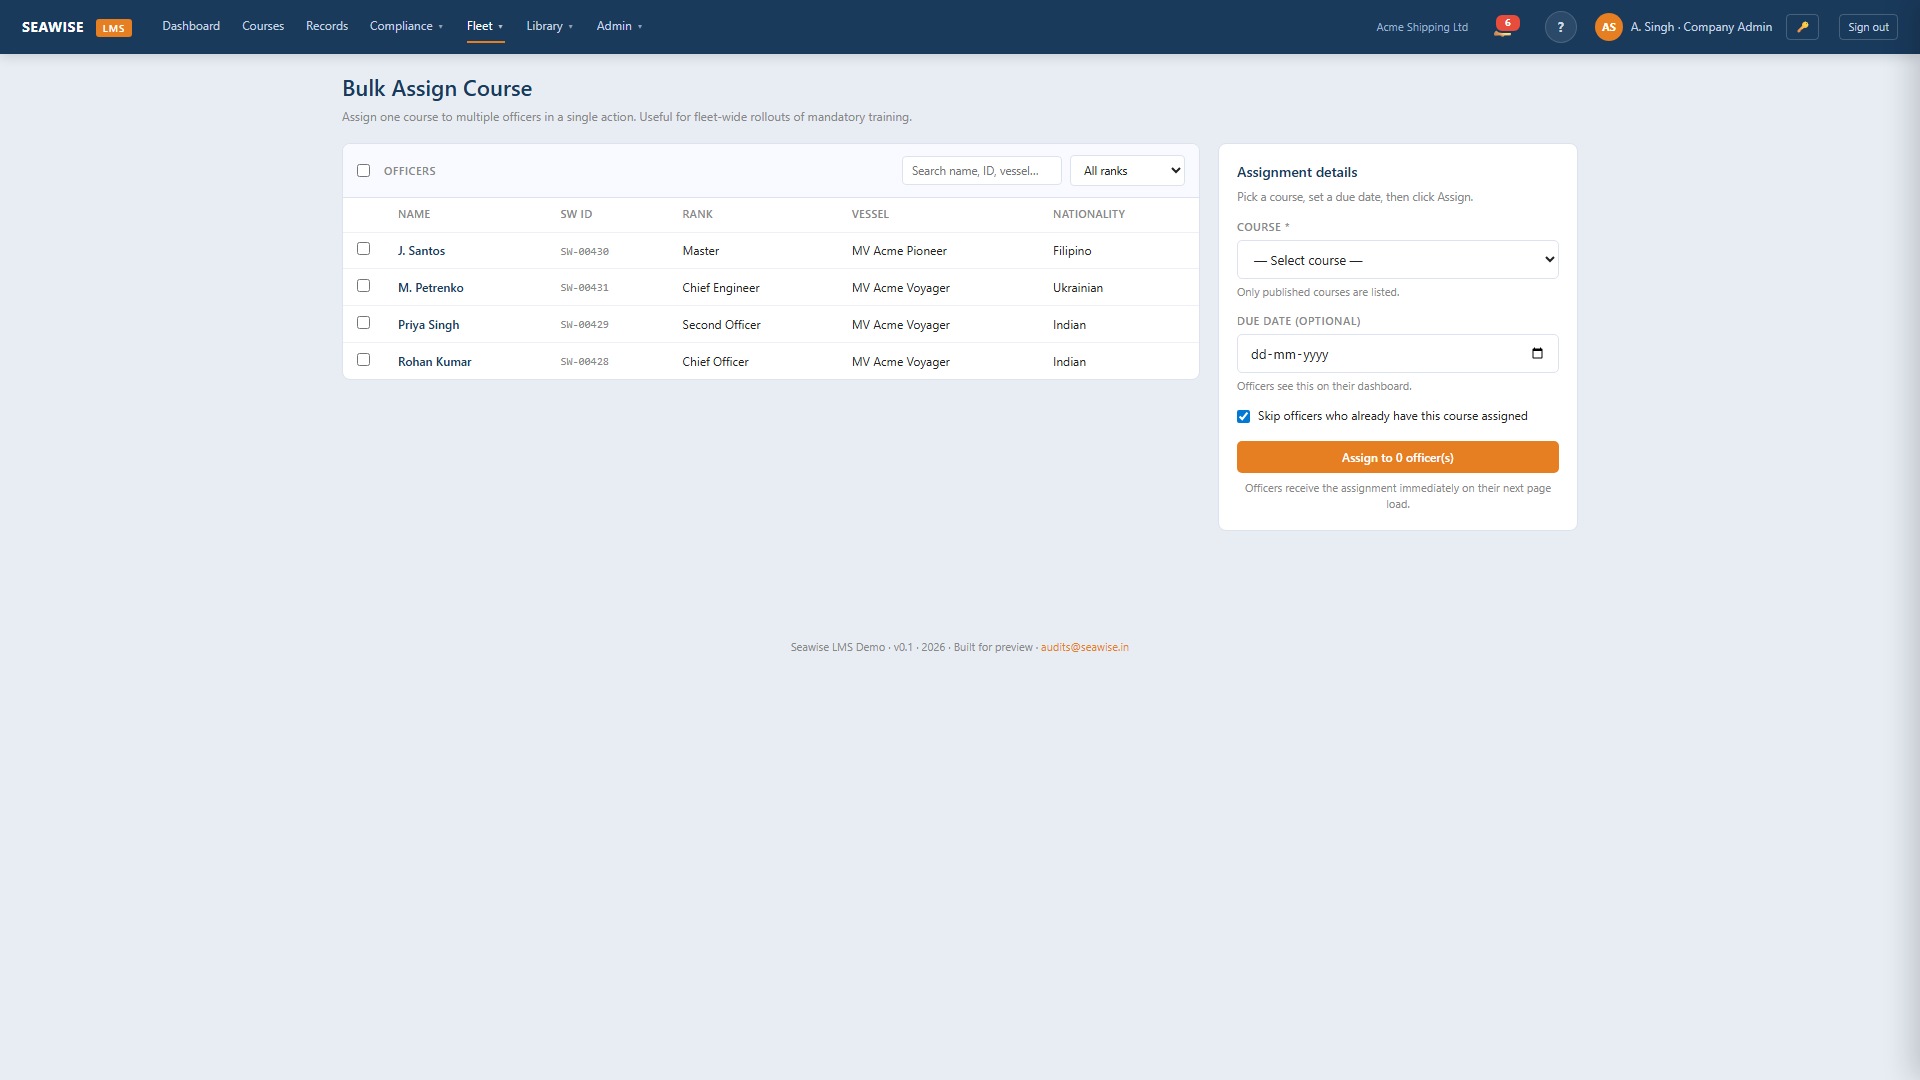The image size is (1920, 1080).
Task: Click the Chief Officer rank cell
Action: pyautogui.click(x=715, y=362)
